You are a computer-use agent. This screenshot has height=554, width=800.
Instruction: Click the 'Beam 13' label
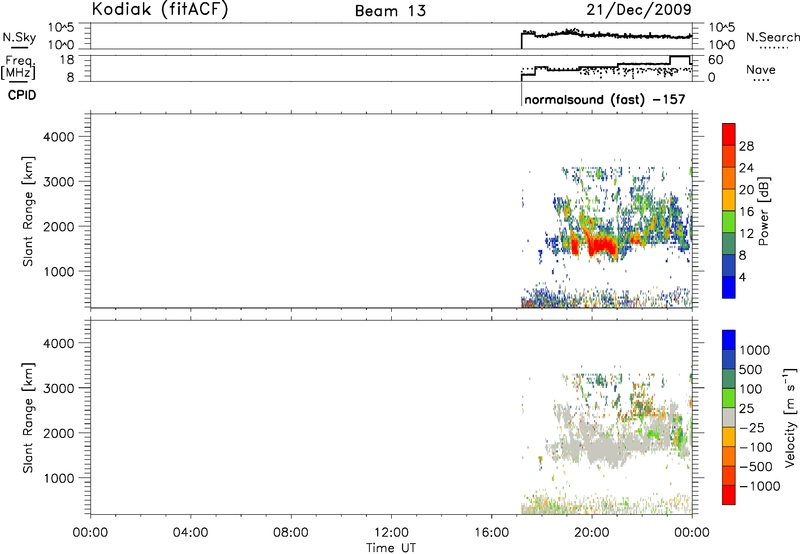(x=390, y=11)
